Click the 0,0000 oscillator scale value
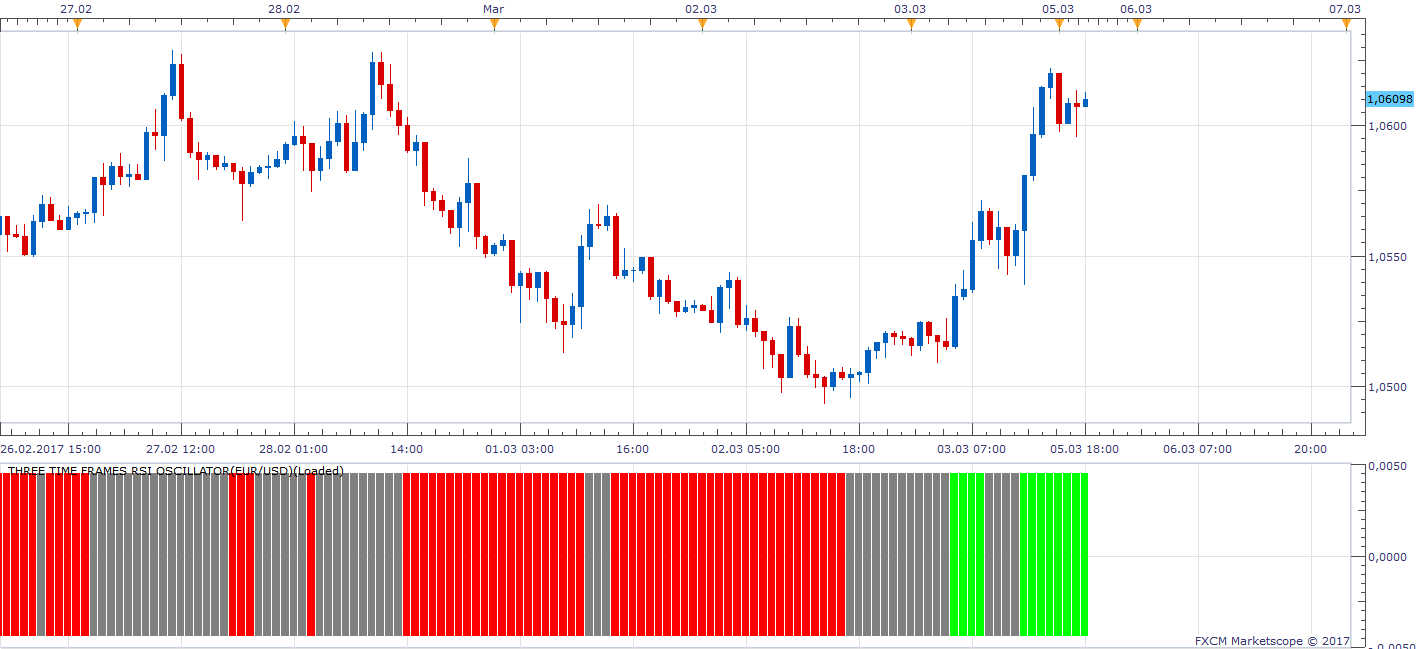The height and width of the screenshot is (649, 1423). (1389, 557)
